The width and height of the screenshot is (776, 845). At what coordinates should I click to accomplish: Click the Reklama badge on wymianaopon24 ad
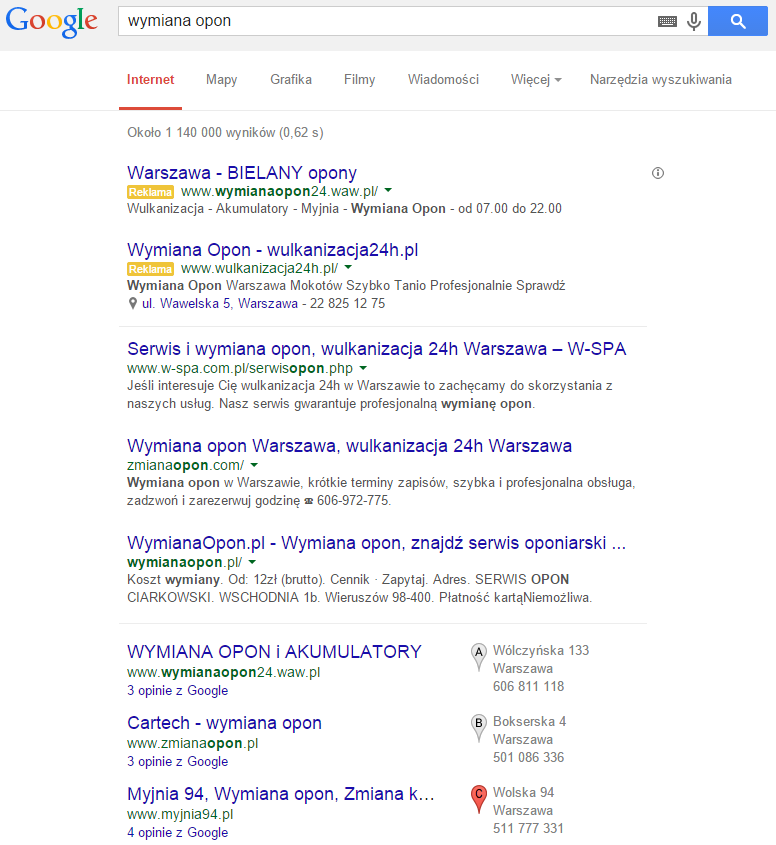click(150, 192)
